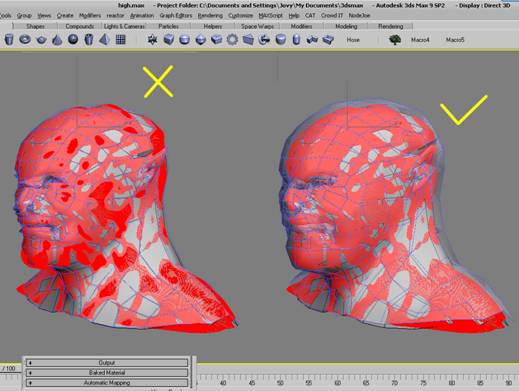Viewport: 519px width, 391px height.
Task: Expand the Output rollout
Action: coord(107,363)
